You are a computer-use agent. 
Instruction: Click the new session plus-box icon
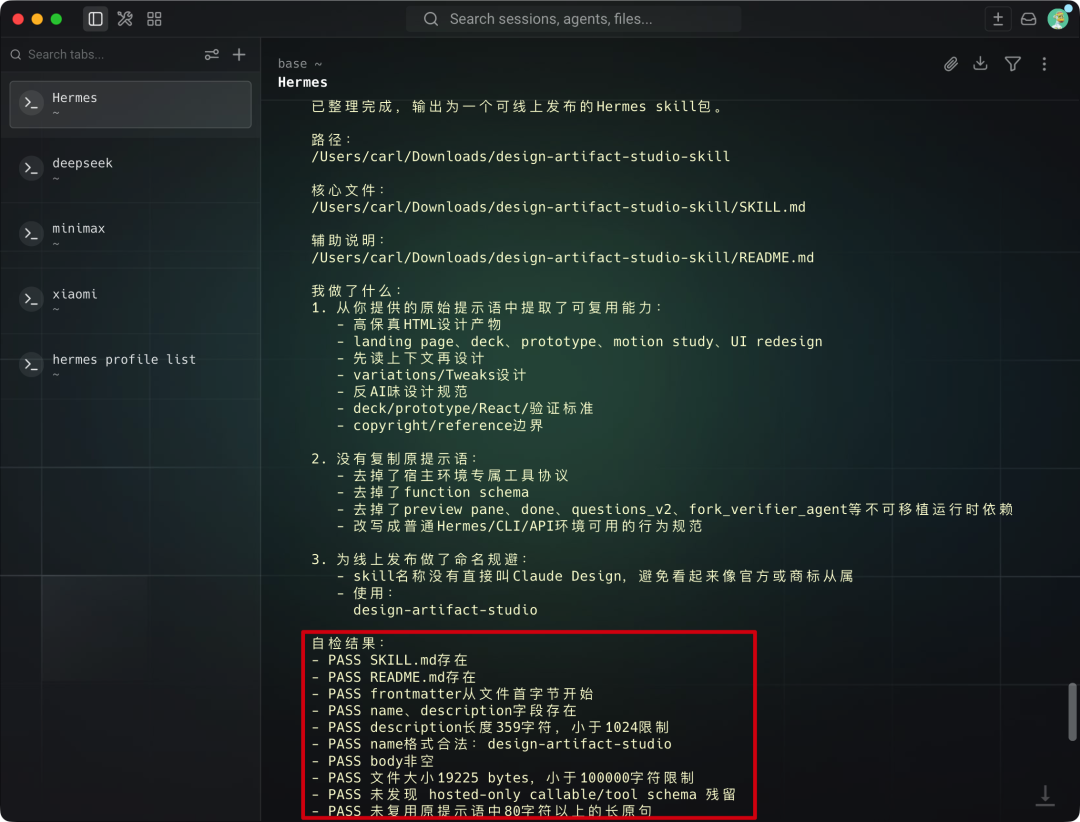click(997, 19)
